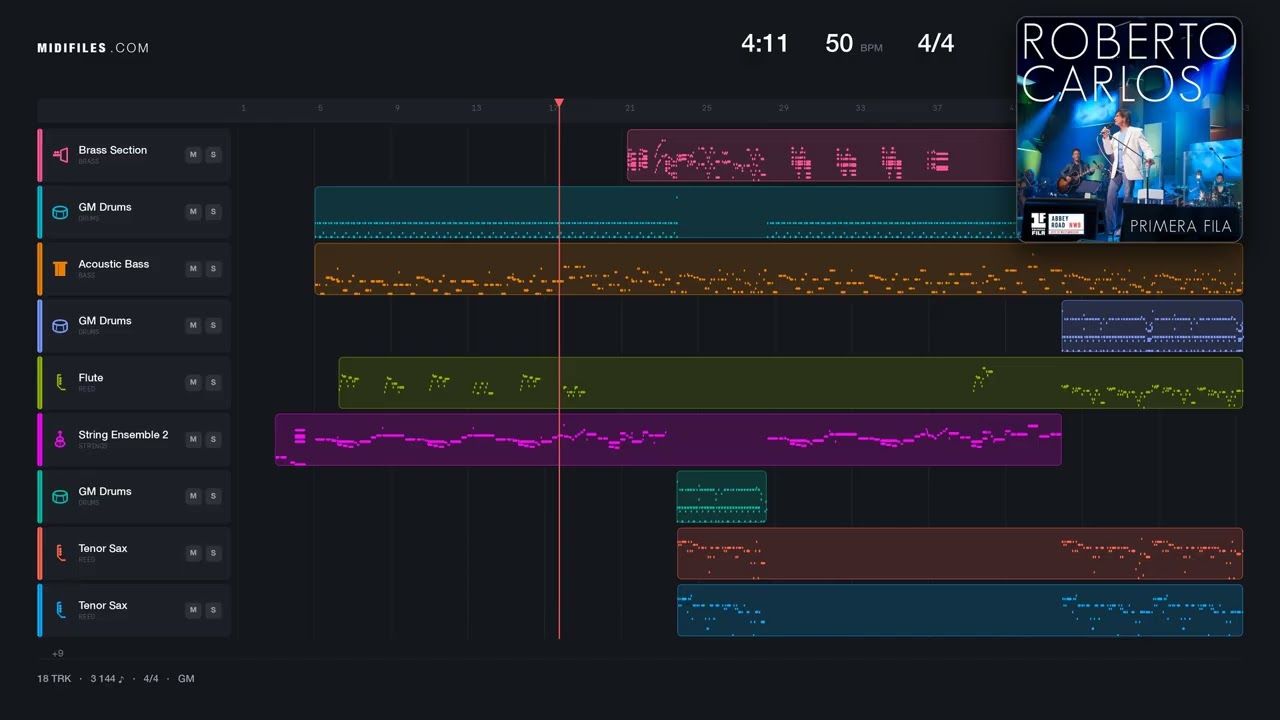Select the magenta String Ensemble 2 clip
This screenshot has width=1280, height=720.
coord(668,440)
